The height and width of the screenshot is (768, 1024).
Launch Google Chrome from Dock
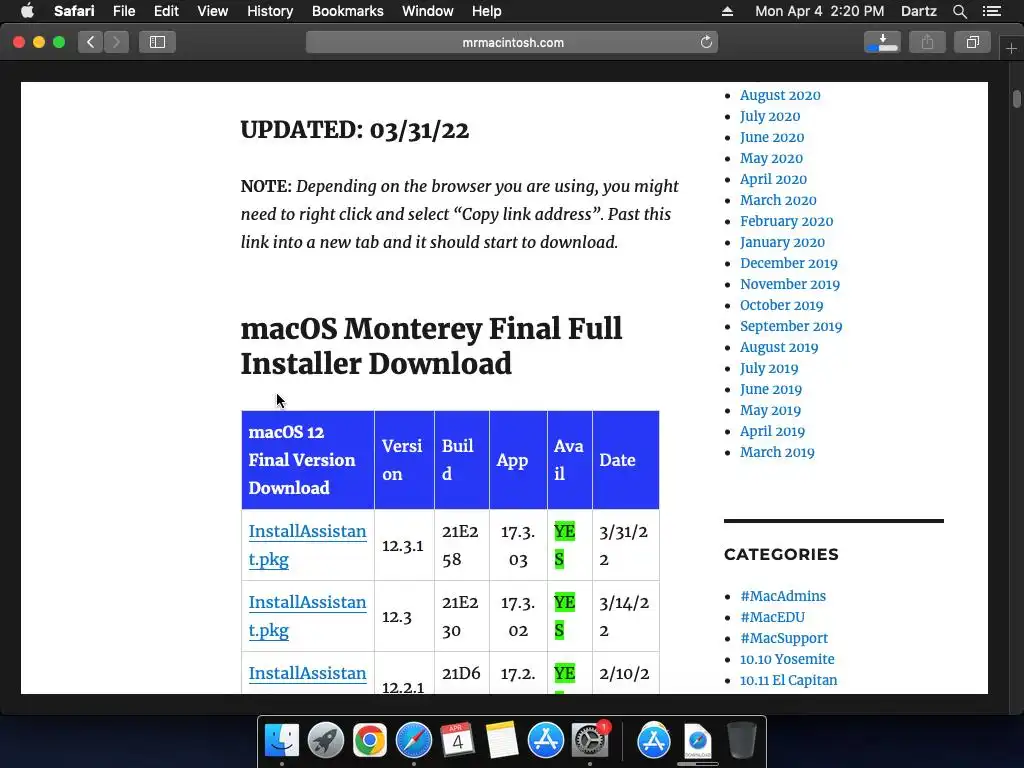tap(370, 741)
